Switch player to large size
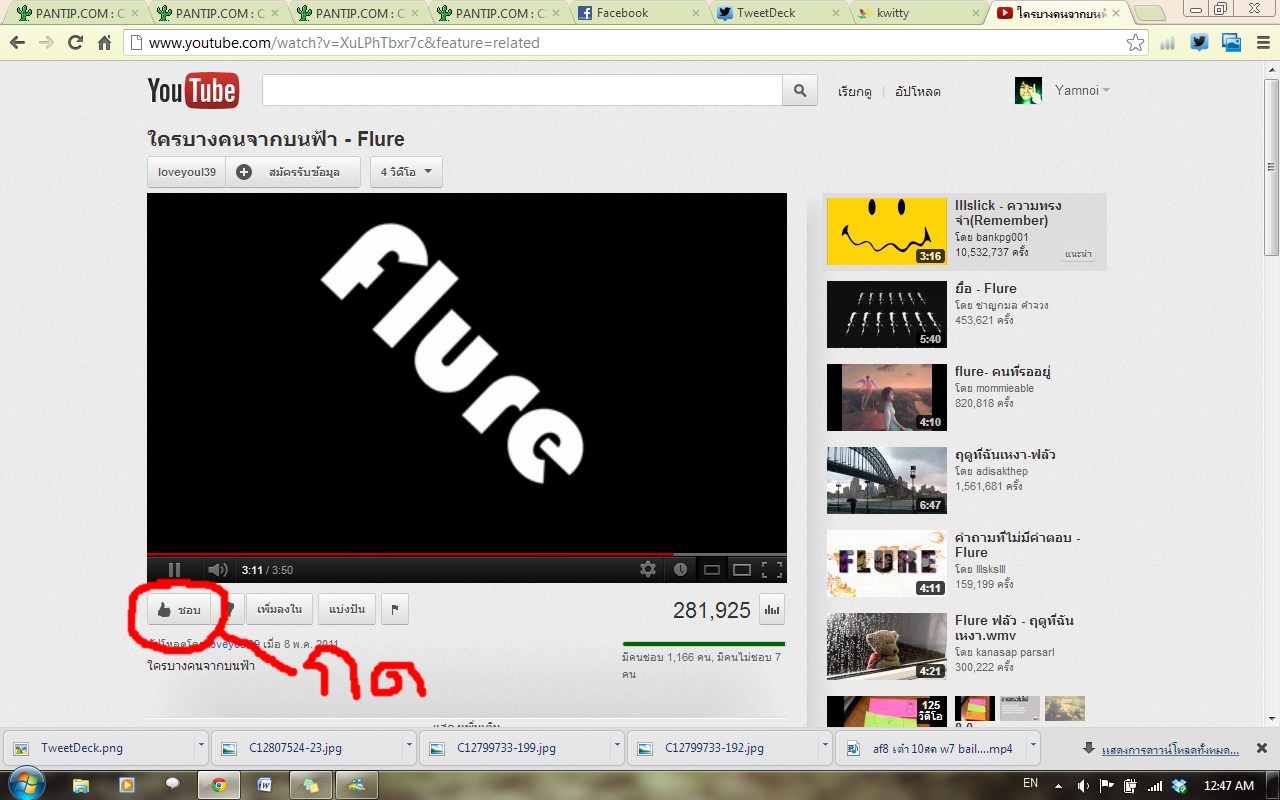1280x800 pixels. pyautogui.click(x=742, y=570)
